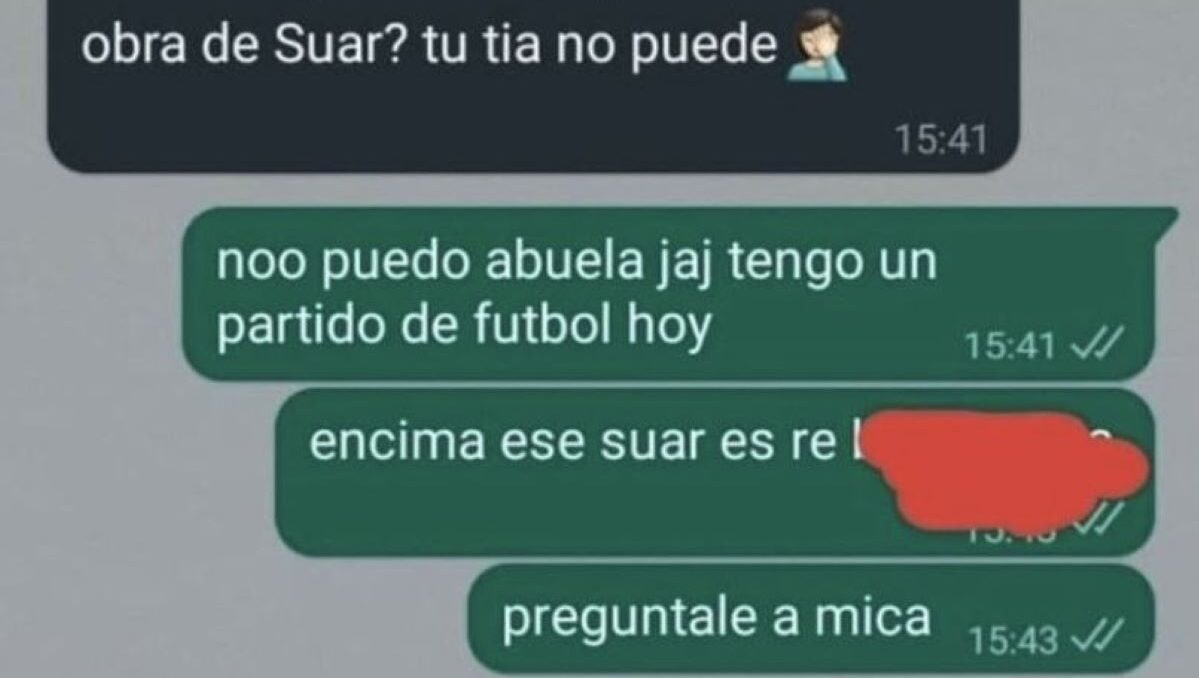Click the text 'partido de futbol hoy'
This screenshot has height=678, width=1199.
pos(464,326)
